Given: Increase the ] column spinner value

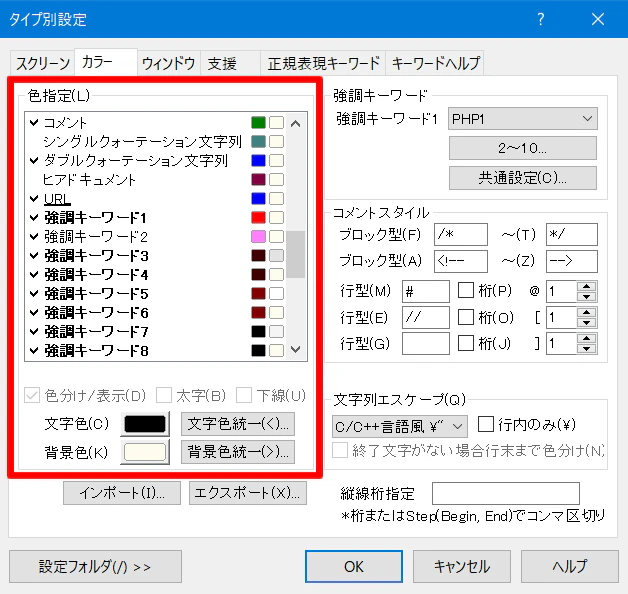Looking at the screenshot, I should [x=587, y=338].
